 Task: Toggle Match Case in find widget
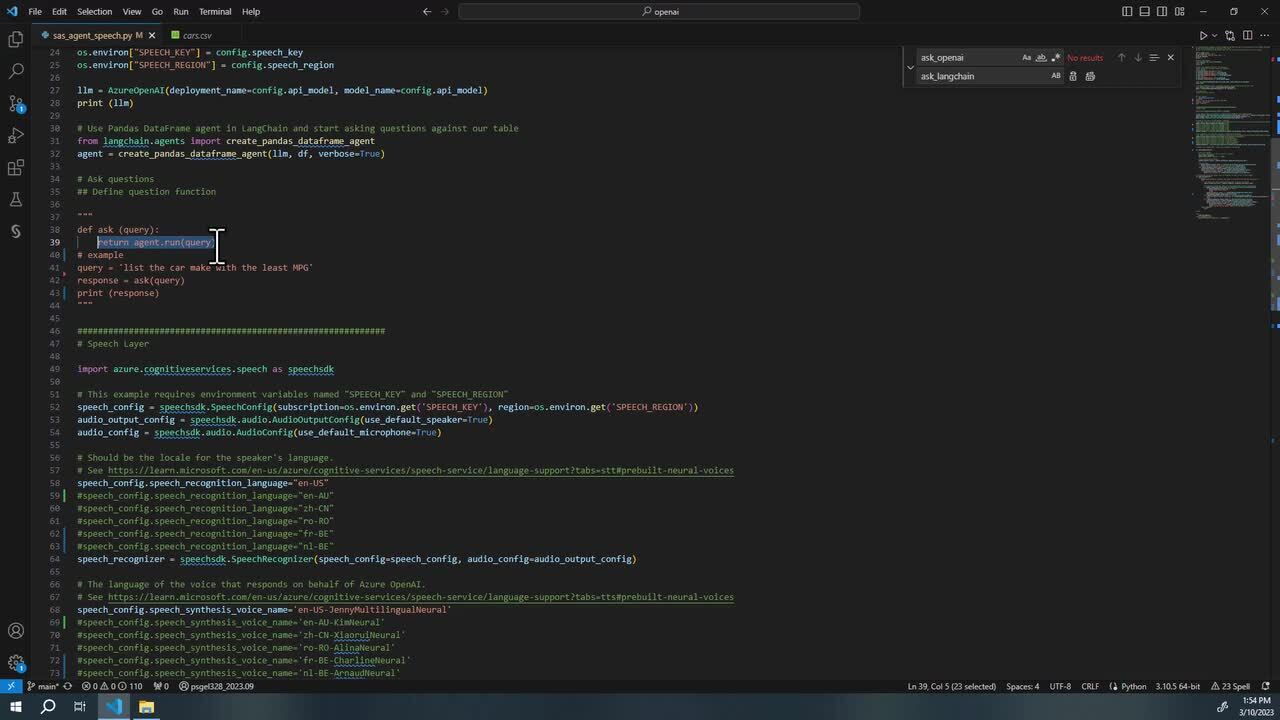tap(1026, 58)
